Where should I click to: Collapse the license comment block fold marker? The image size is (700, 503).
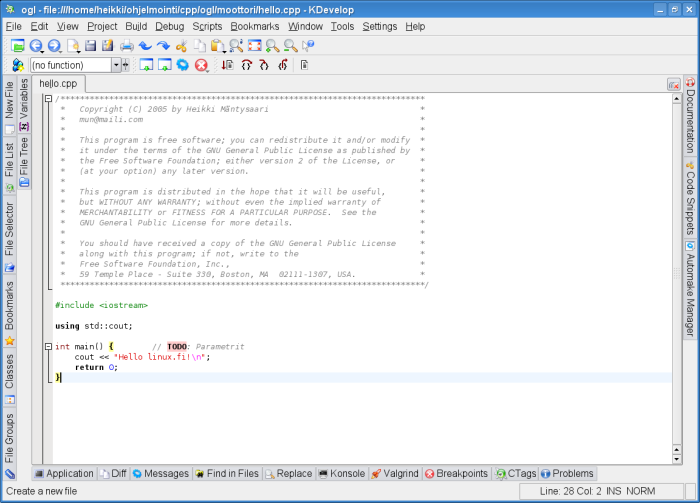click(x=49, y=98)
